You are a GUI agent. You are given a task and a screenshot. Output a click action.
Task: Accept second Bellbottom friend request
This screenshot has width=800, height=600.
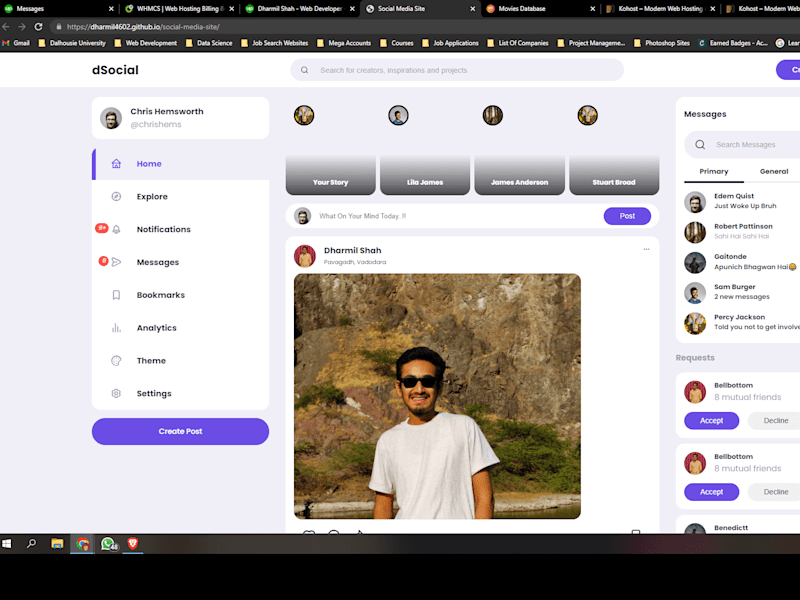click(711, 492)
